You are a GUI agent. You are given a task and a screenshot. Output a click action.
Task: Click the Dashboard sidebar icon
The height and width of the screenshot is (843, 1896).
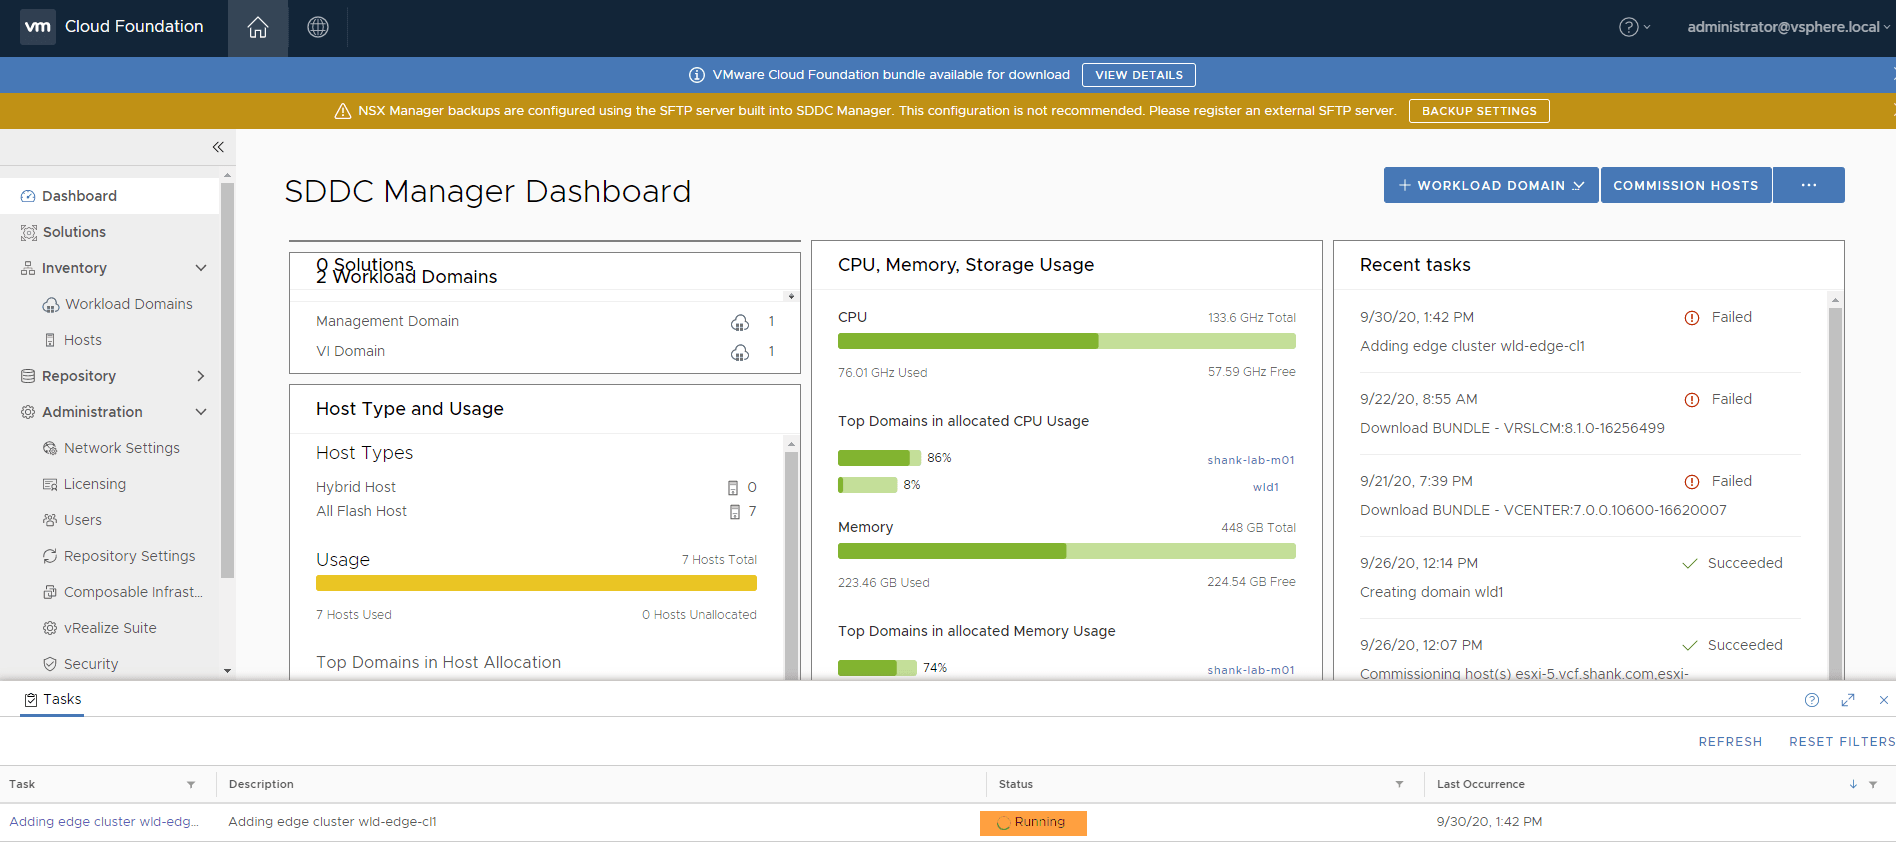click(28, 196)
